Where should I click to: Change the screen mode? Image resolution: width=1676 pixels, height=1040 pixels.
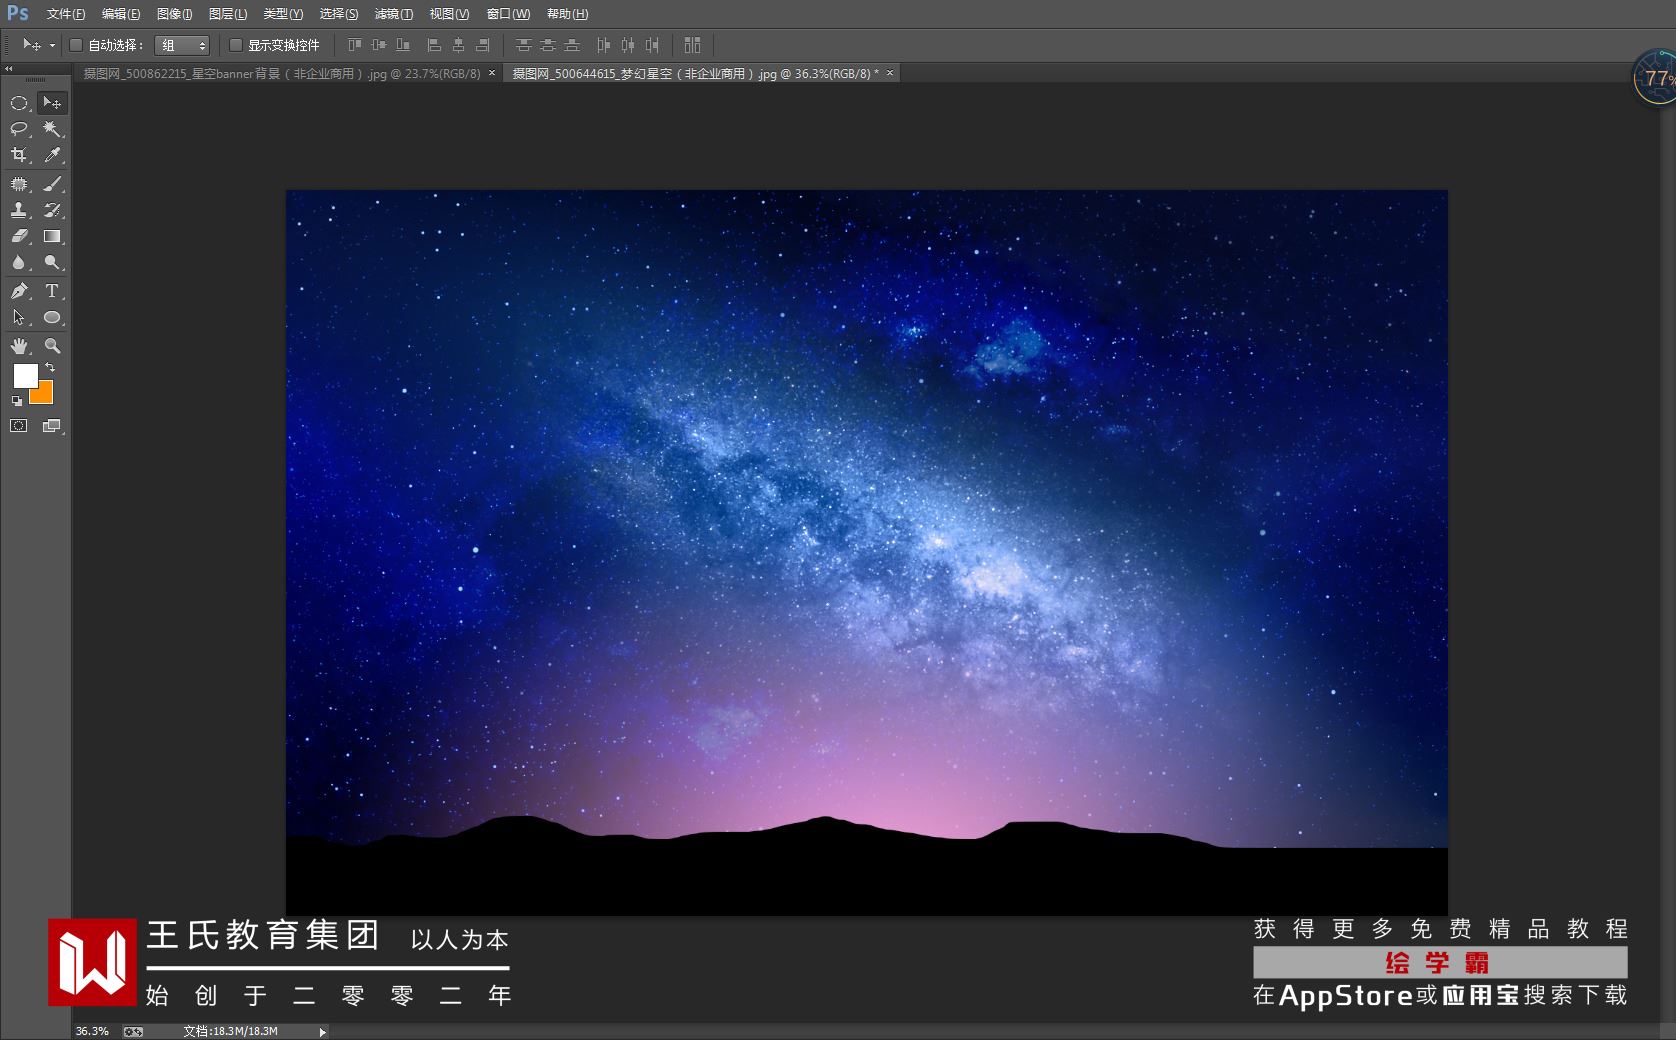(x=52, y=426)
